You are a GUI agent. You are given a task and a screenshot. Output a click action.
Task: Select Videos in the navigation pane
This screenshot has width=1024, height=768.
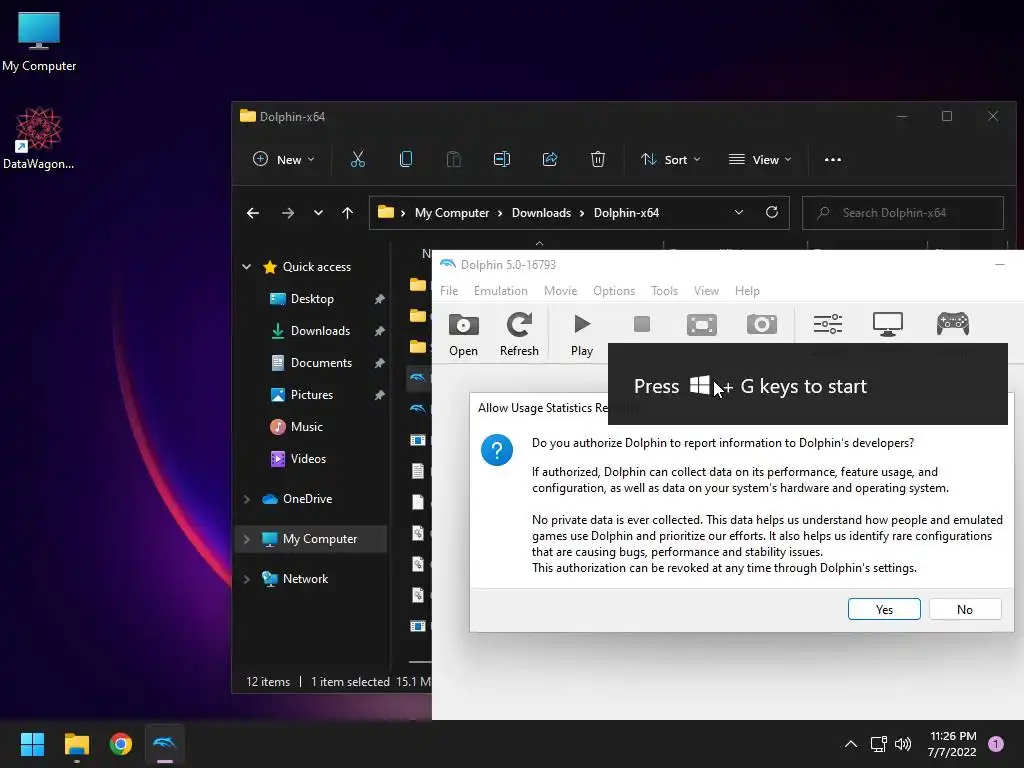[308, 458]
